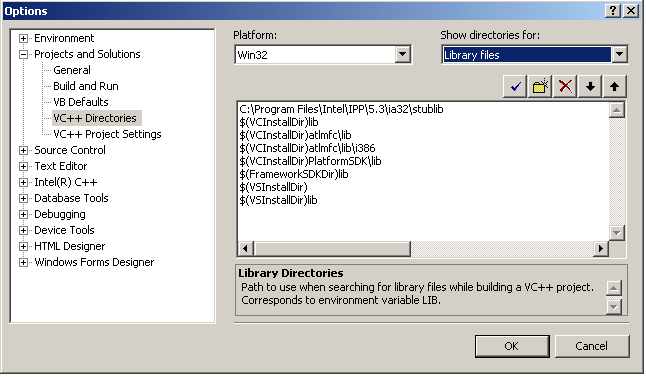
Task: Expand the Windows Forms Designer node
Action: tap(23, 262)
